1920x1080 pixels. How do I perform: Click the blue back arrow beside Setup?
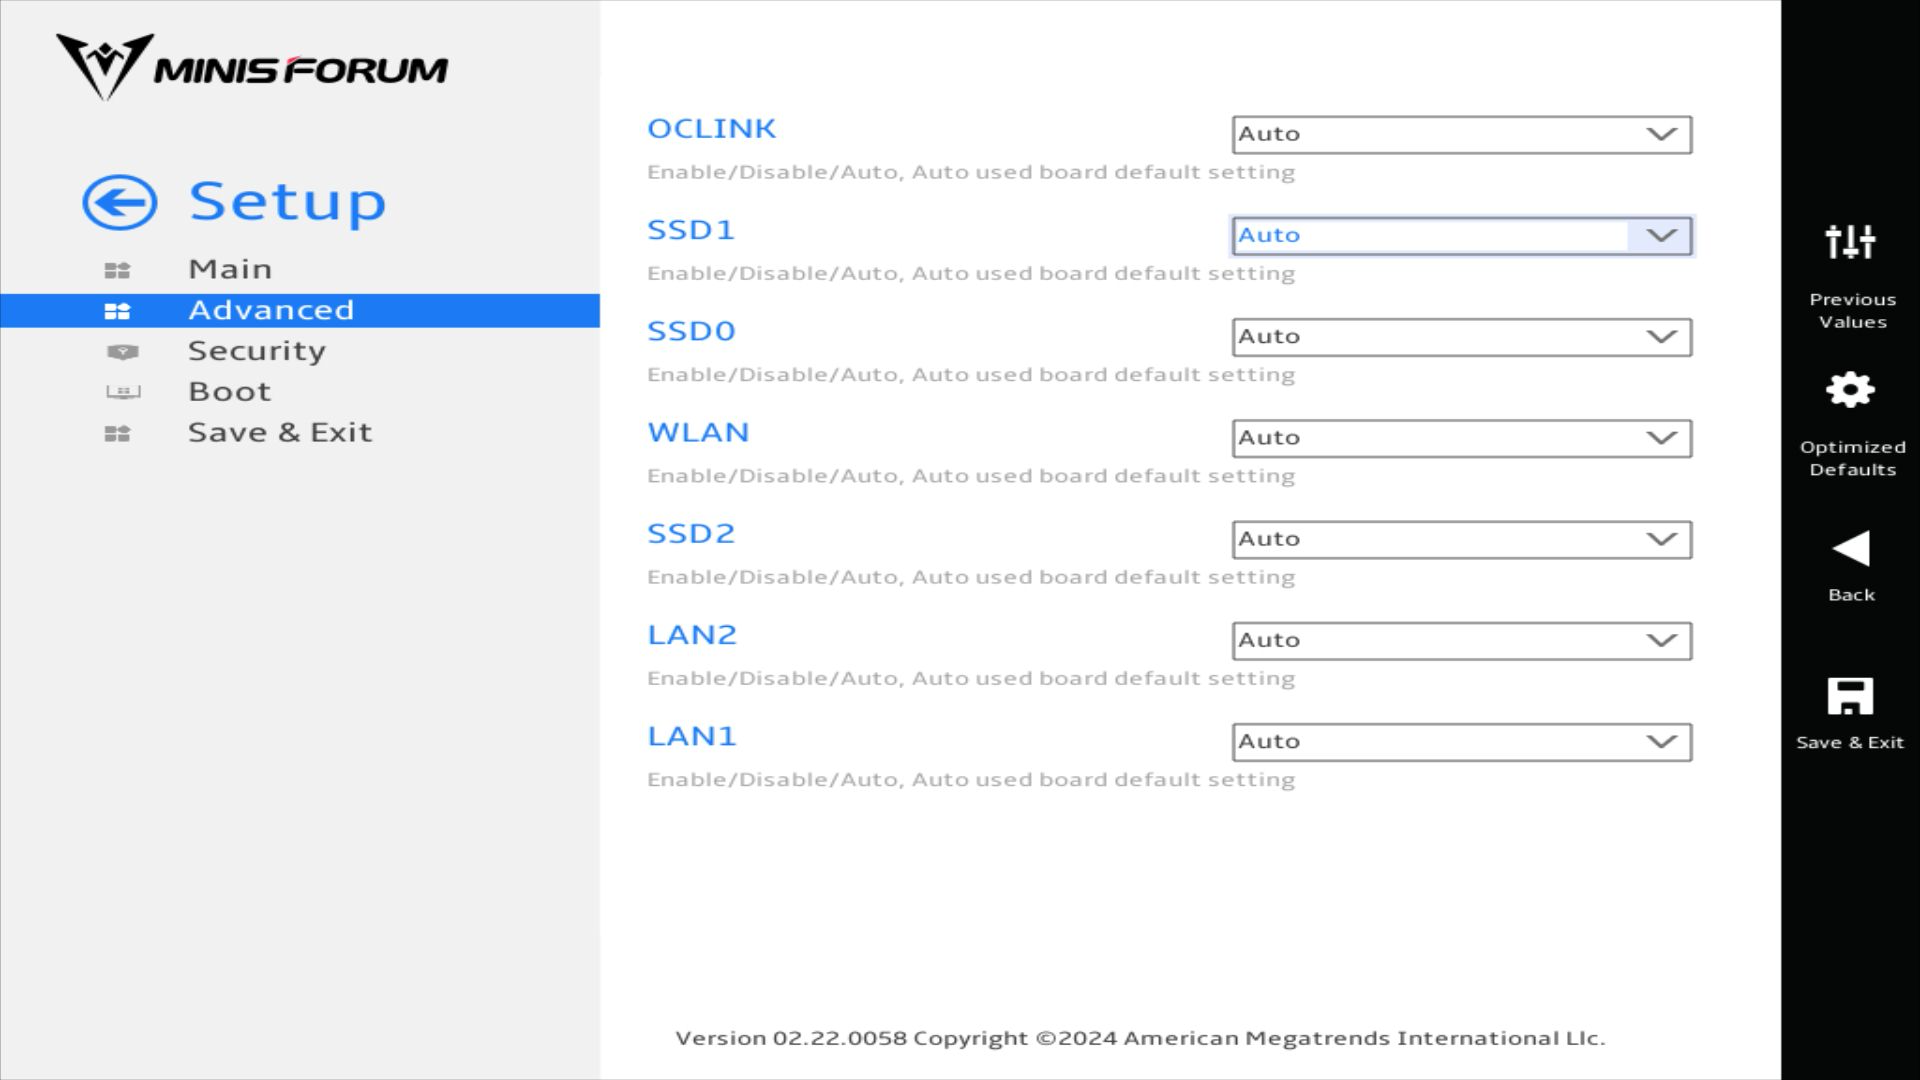tap(119, 203)
